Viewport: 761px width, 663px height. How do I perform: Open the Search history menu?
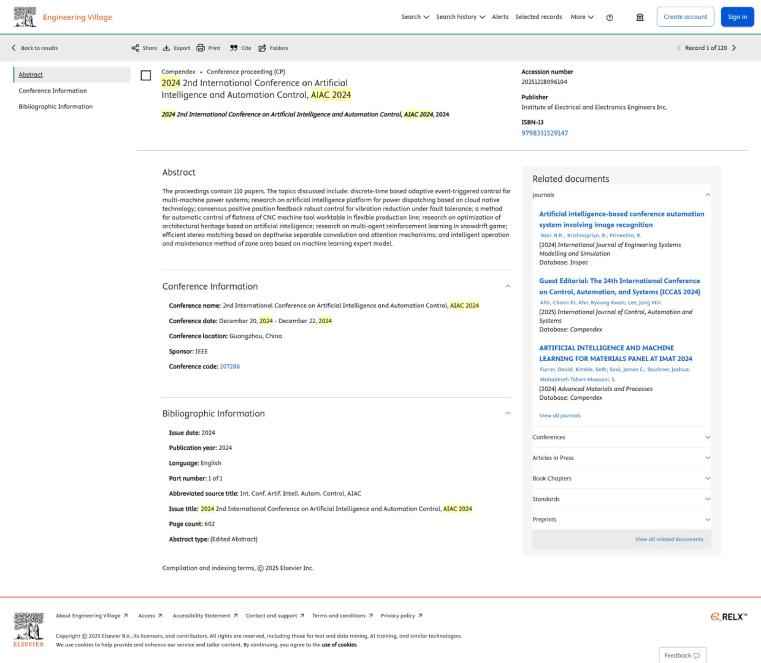[x=460, y=17]
